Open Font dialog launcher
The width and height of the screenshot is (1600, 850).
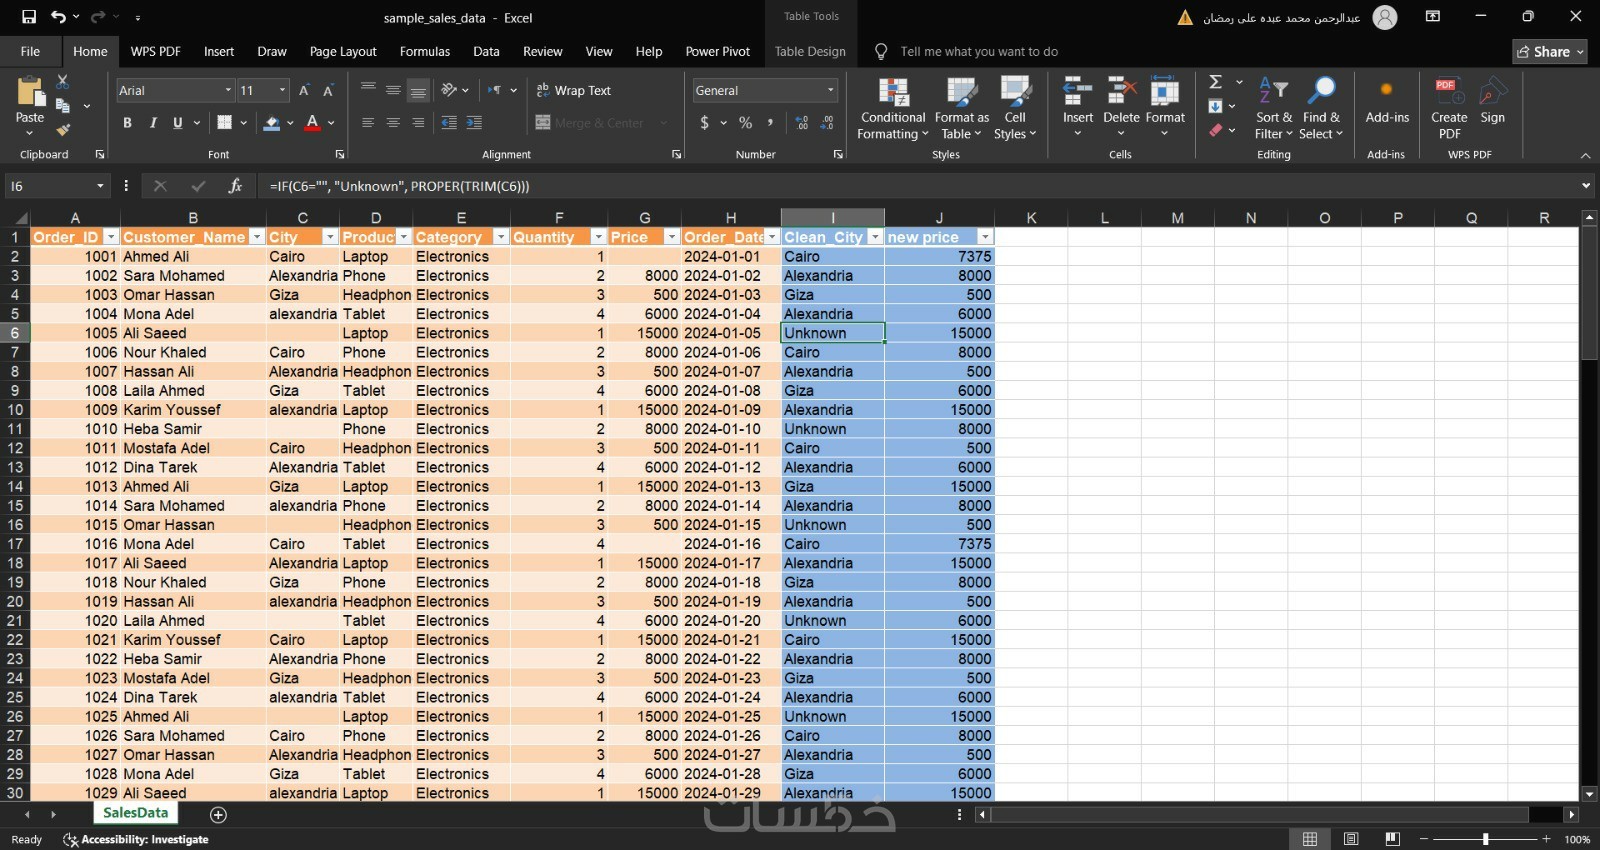coord(340,154)
